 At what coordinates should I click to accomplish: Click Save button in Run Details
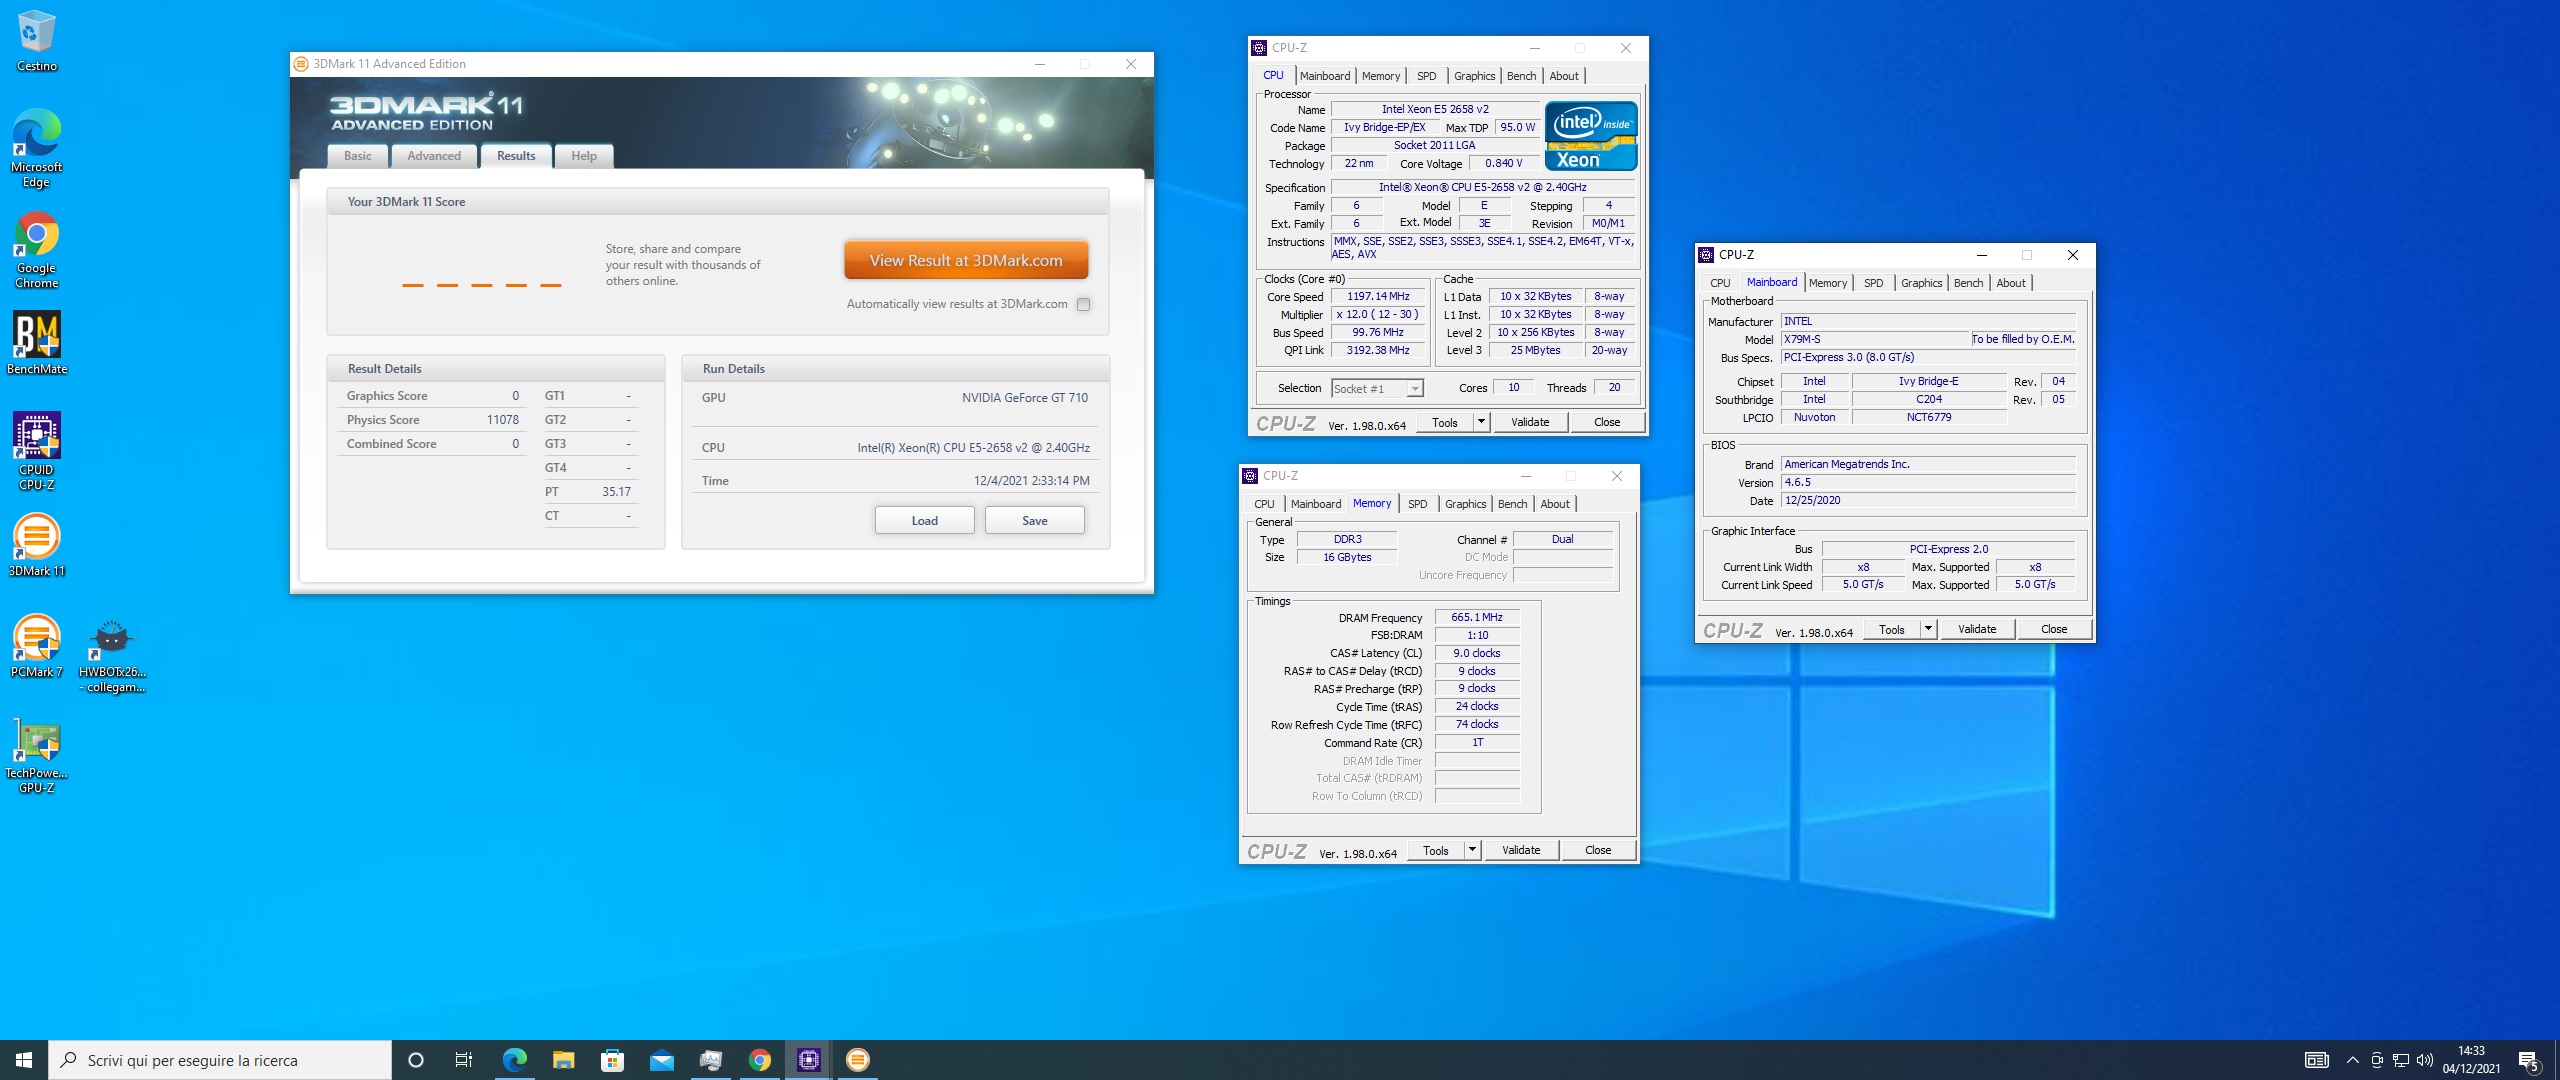coord(1035,520)
